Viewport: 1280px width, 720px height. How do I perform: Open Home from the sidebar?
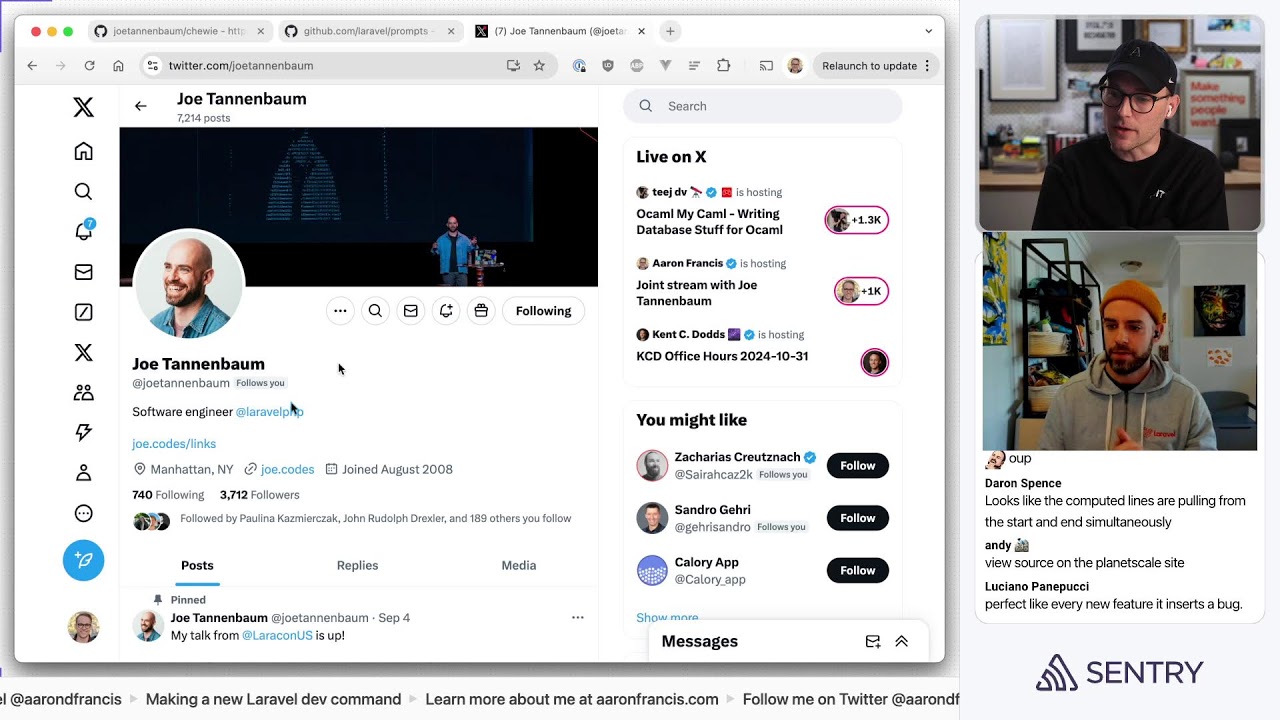point(84,151)
